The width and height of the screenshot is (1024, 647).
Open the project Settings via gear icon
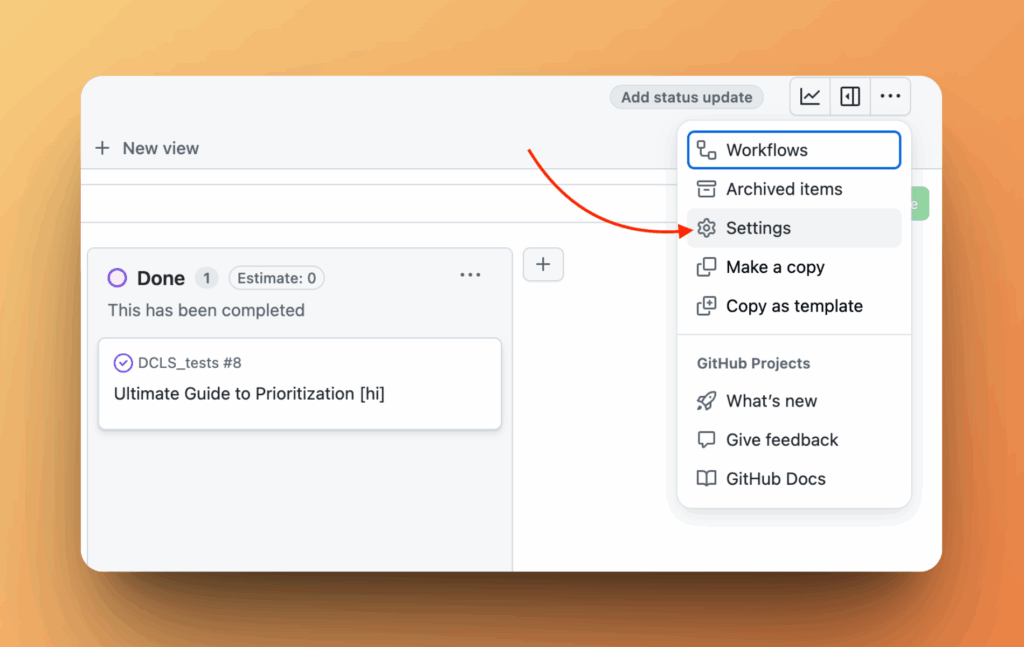(758, 228)
